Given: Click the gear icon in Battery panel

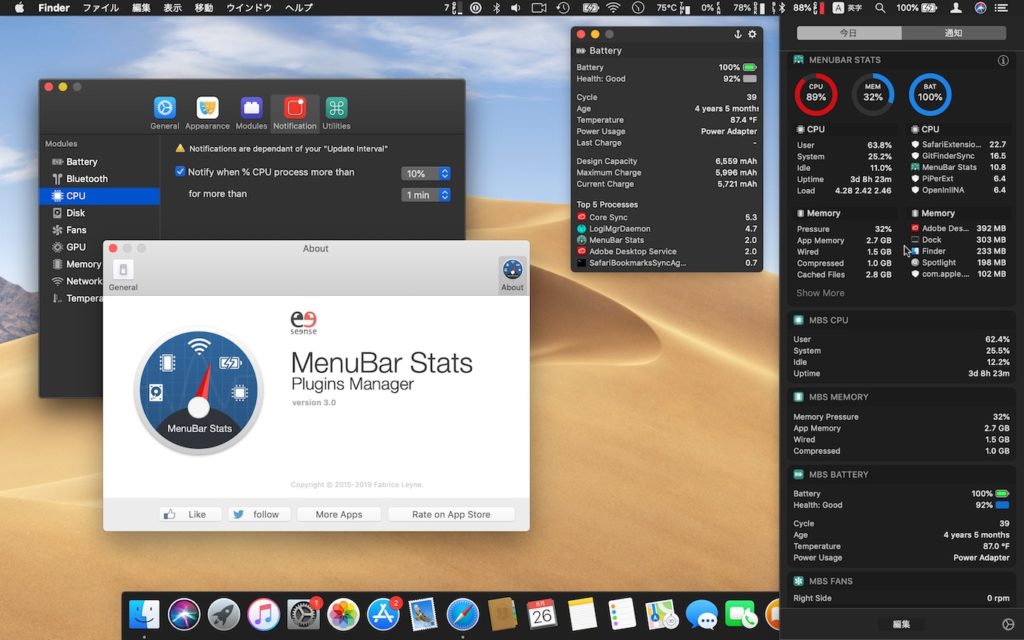Looking at the screenshot, I should (752, 34).
